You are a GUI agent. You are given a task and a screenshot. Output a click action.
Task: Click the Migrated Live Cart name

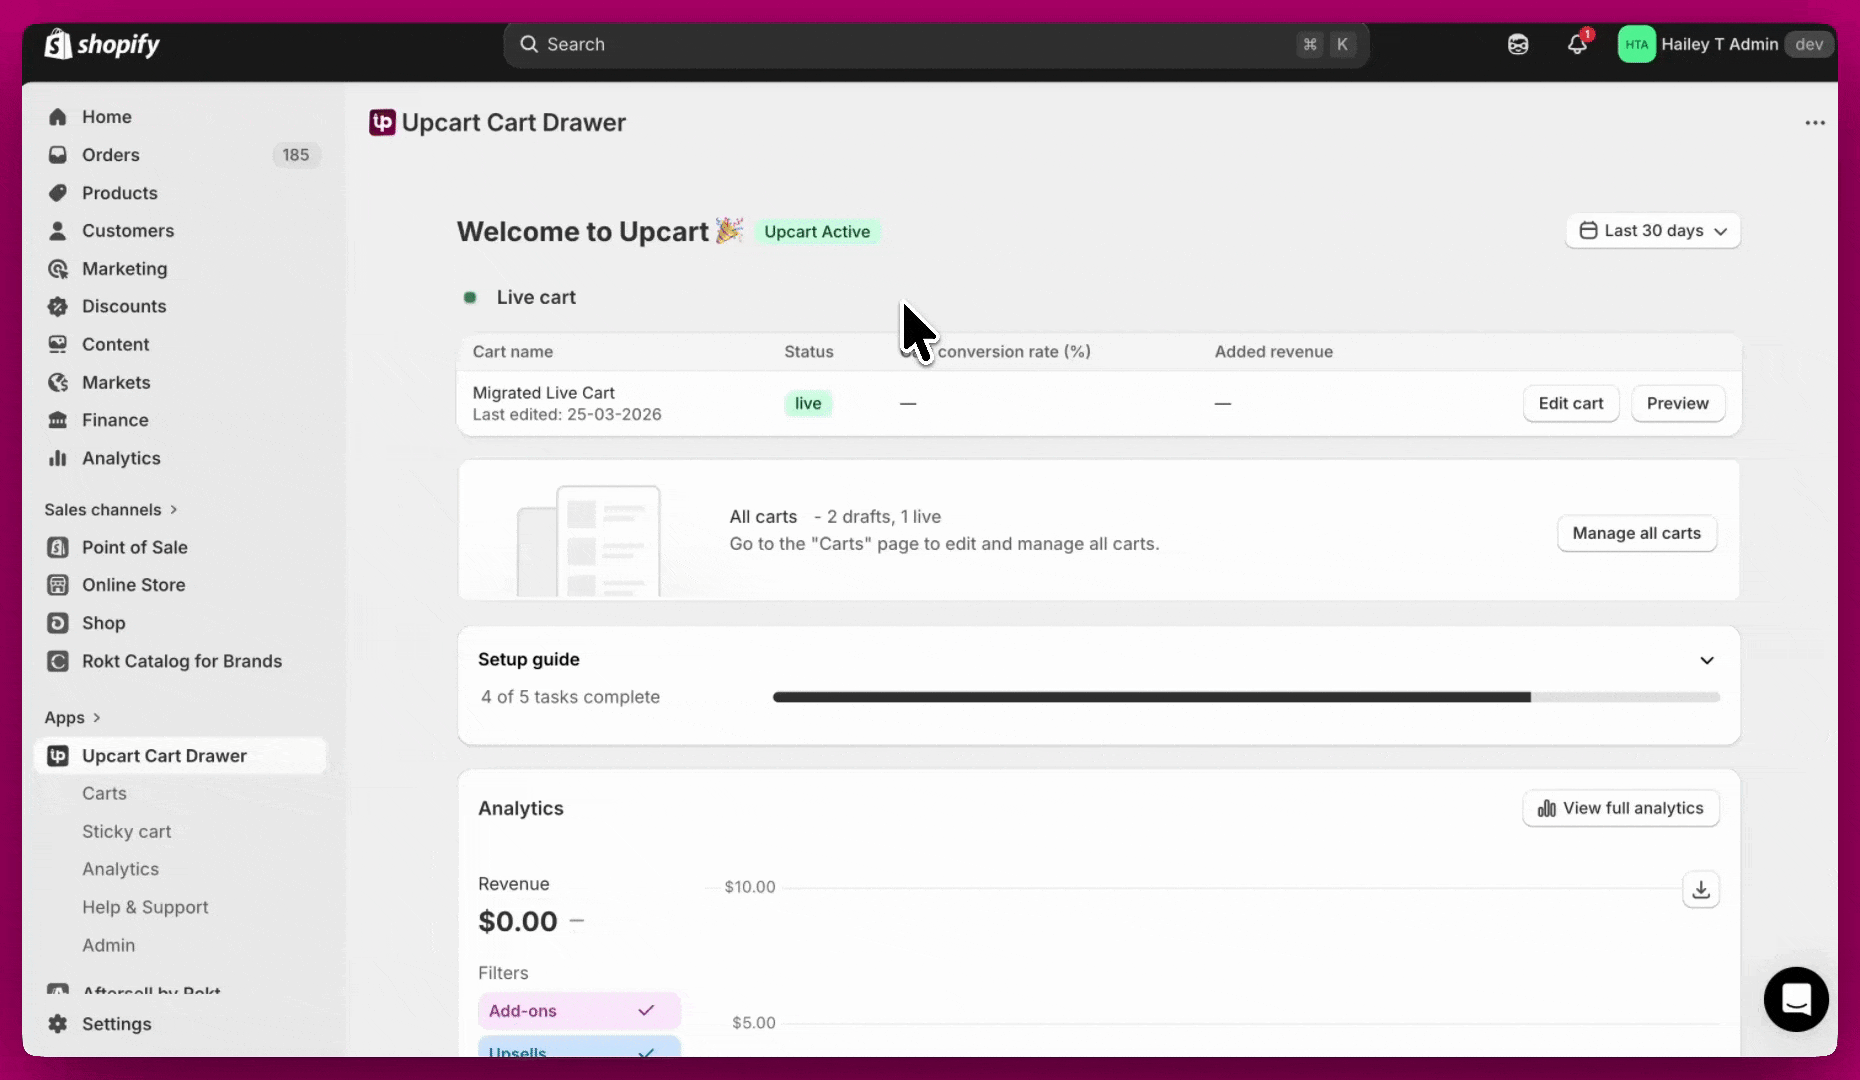(543, 393)
